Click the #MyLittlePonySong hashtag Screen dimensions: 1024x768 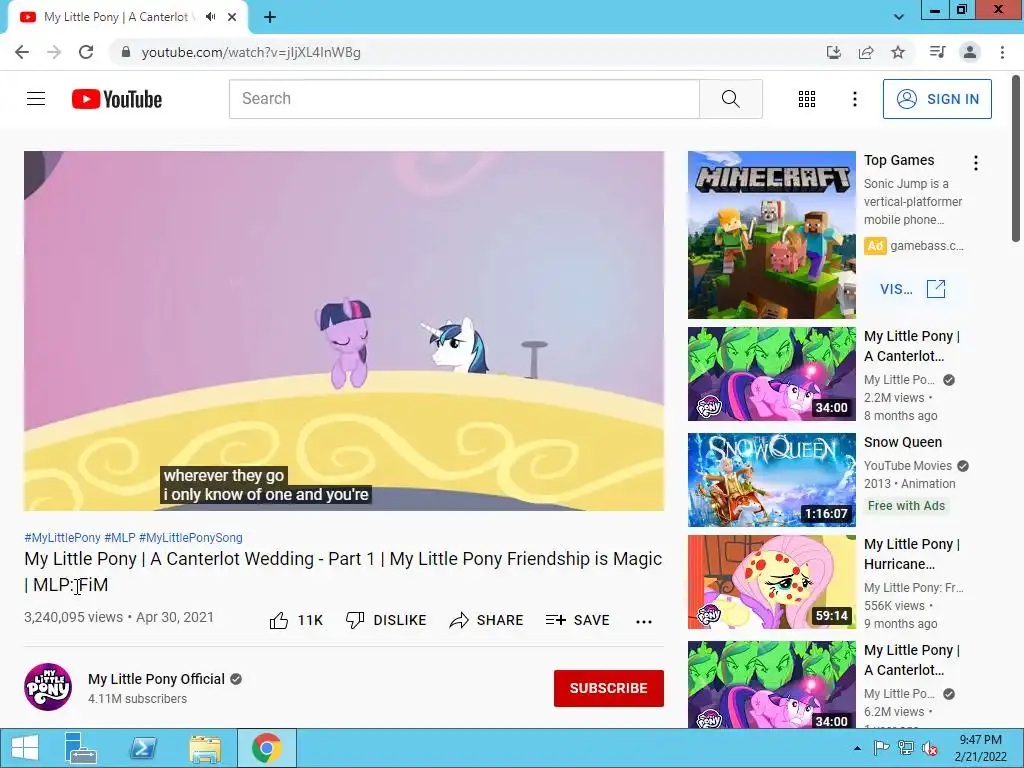(191, 537)
